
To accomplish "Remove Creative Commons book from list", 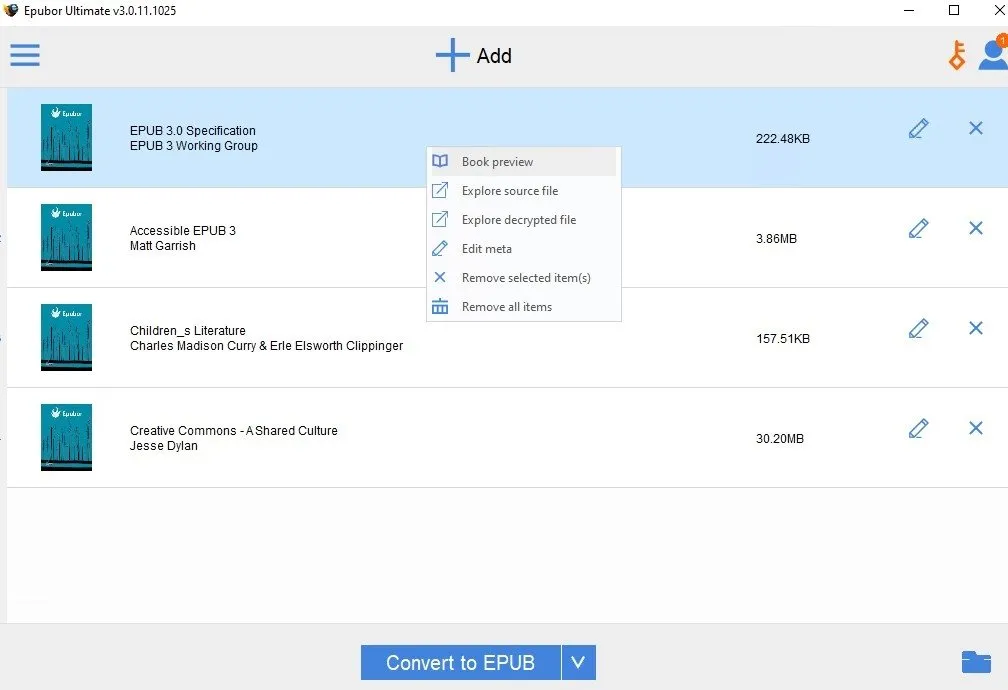I will (x=976, y=428).
